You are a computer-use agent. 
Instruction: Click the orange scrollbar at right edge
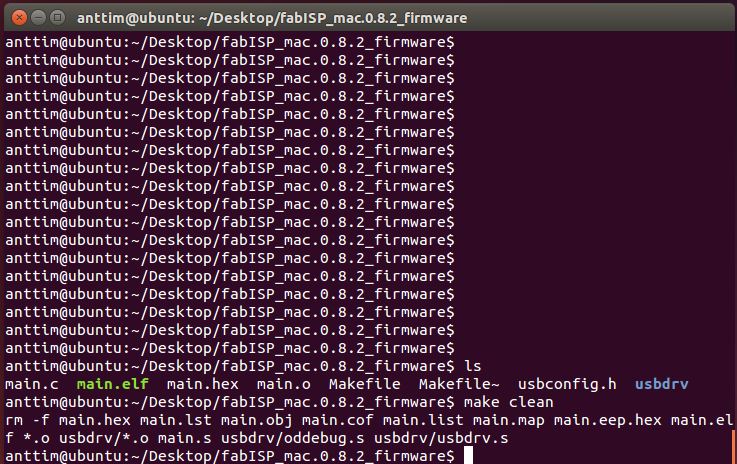(734, 446)
